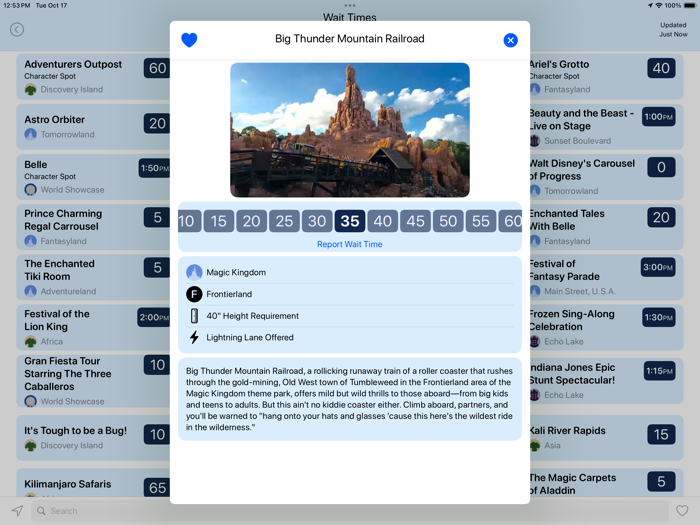Open Prince Charming Regal Carrousel card
The width and height of the screenshot is (700, 525).
[x=93, y=227]
